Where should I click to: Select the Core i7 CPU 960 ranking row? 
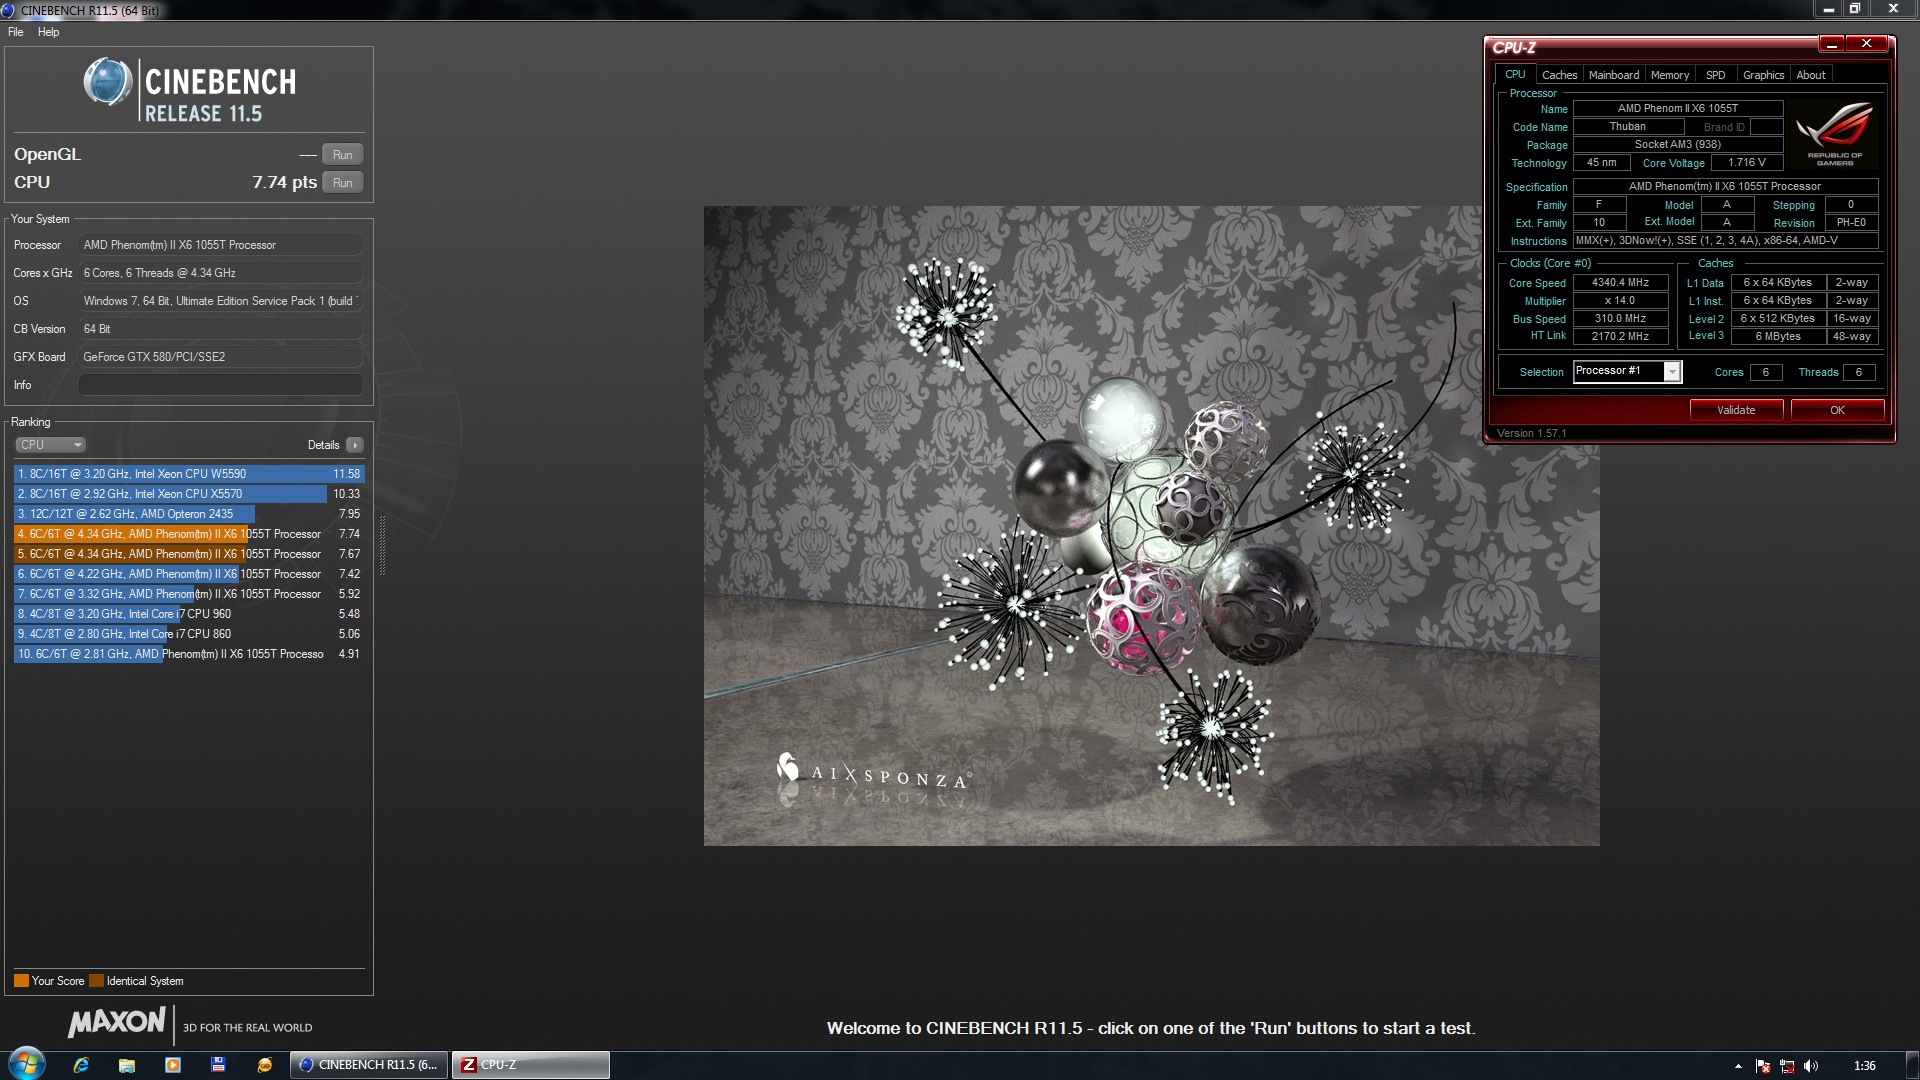pos(189,614)
